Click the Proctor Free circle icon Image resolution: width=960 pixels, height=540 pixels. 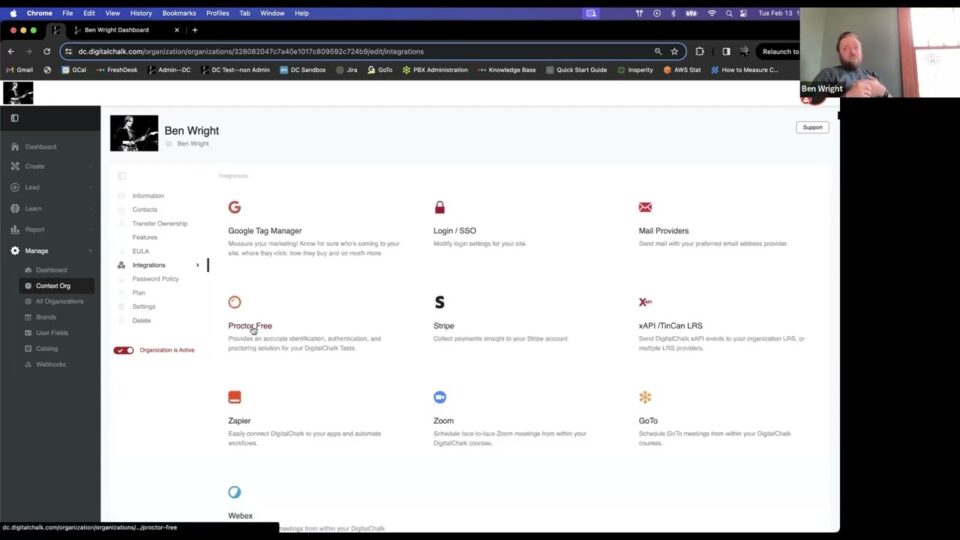[x=234, y=302]
